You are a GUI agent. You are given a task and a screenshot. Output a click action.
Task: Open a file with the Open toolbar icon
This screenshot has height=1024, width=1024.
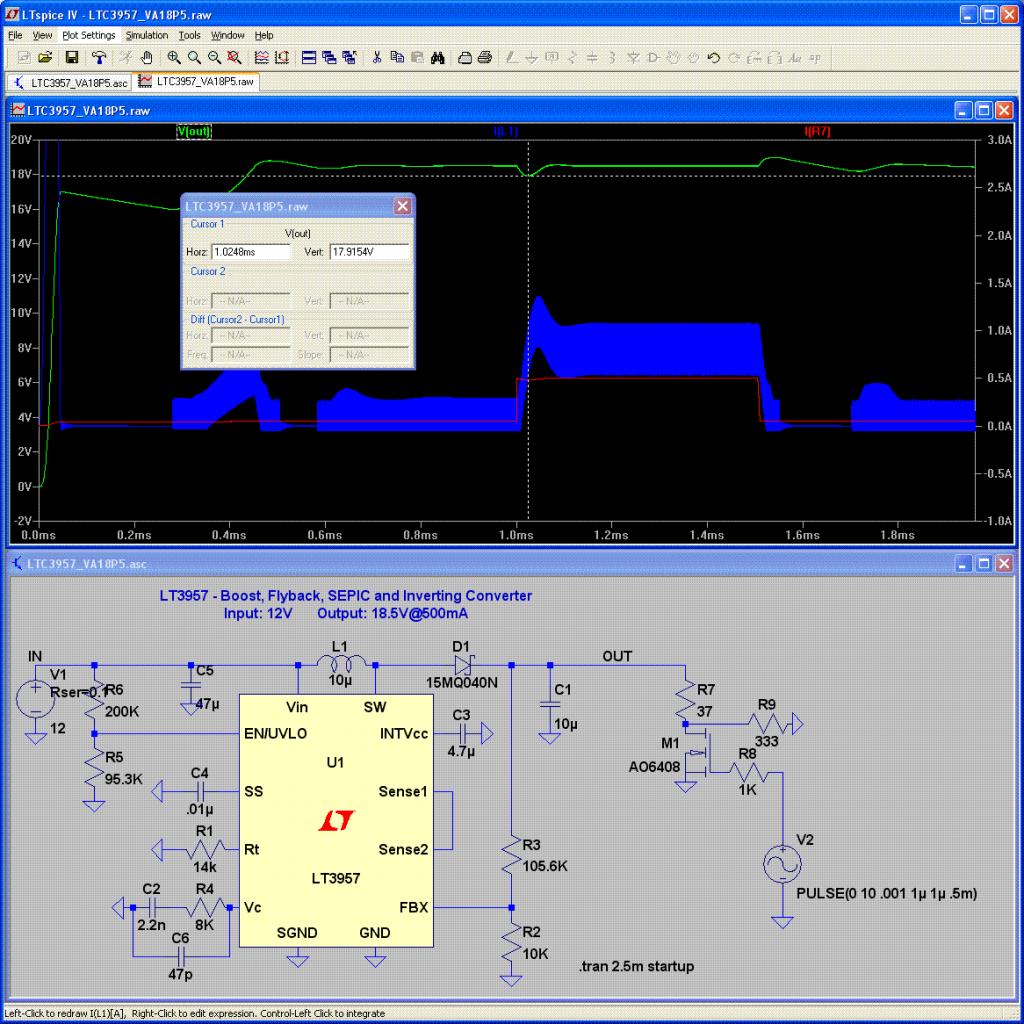point(44,57)
